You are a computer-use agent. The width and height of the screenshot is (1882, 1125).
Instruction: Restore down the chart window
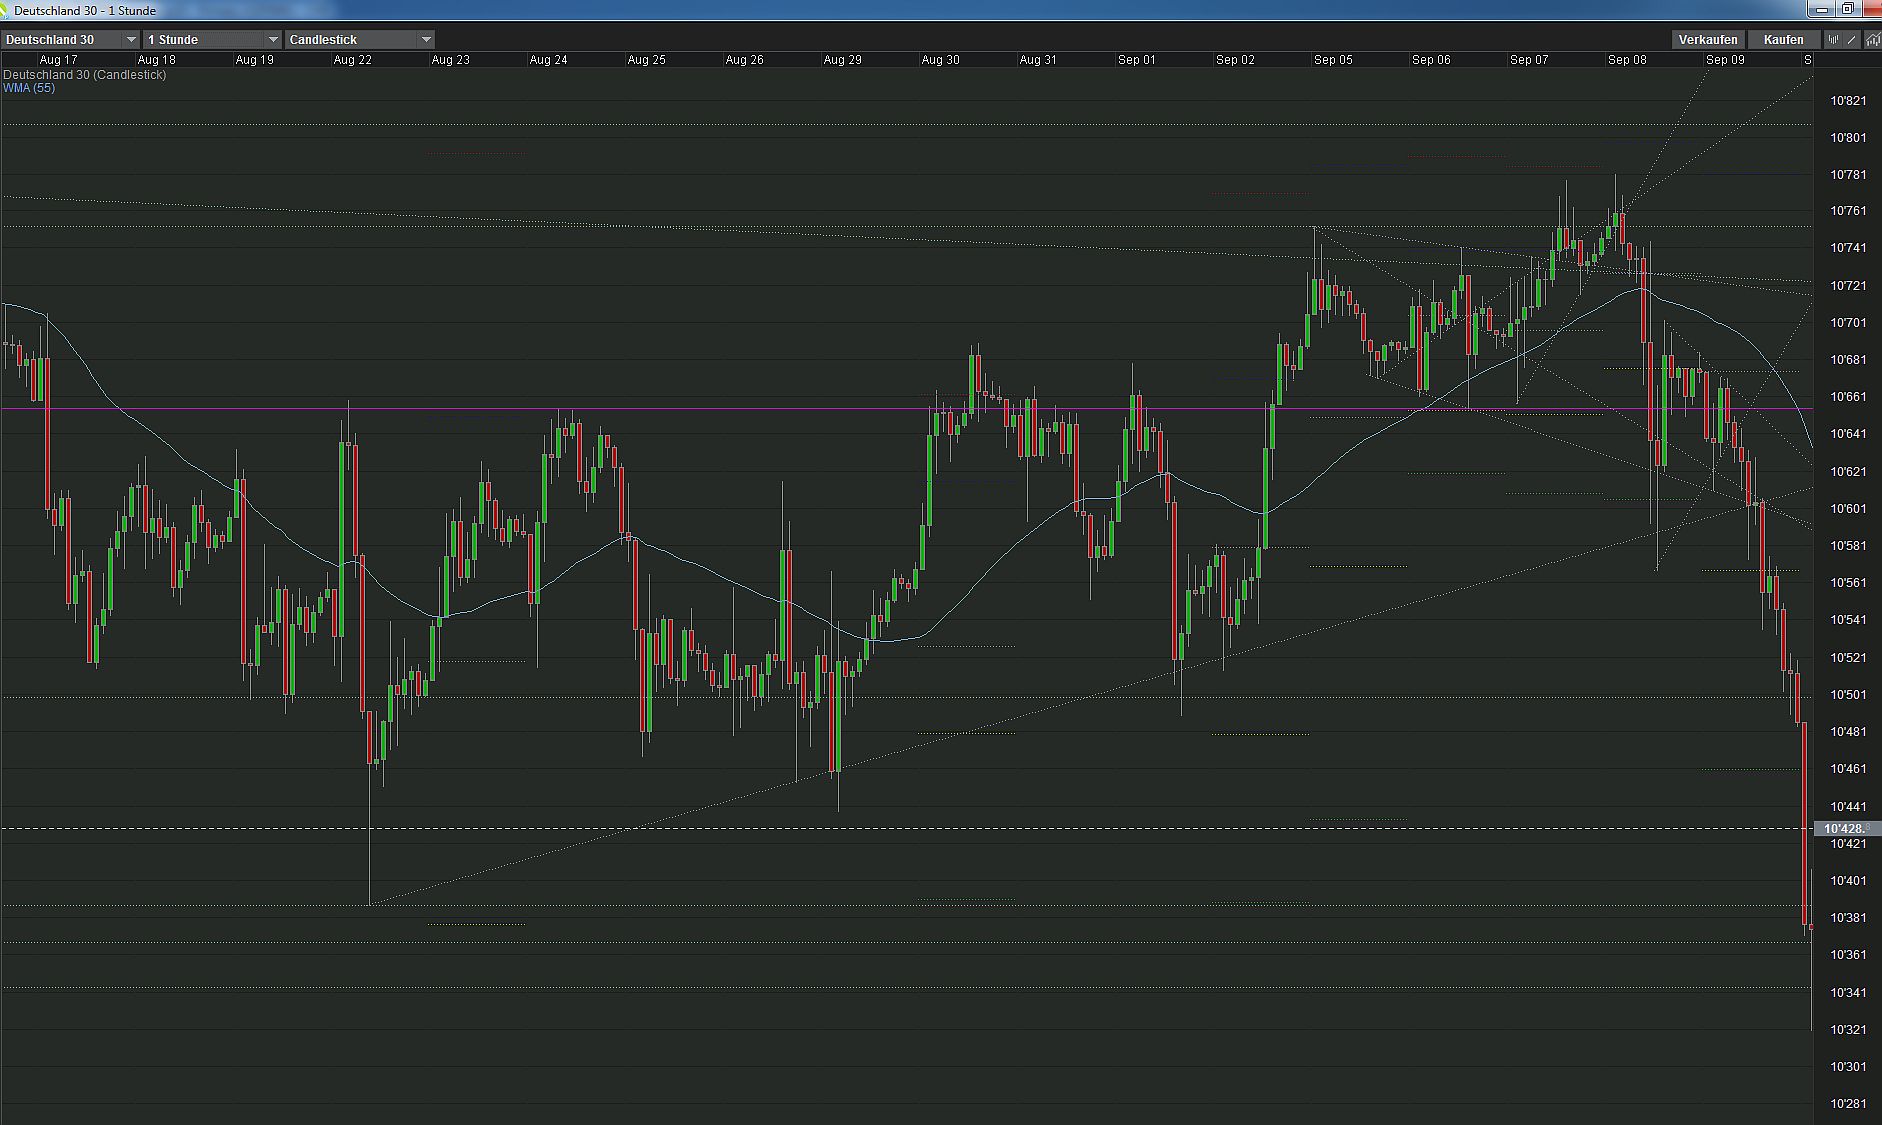(1848, 9)
